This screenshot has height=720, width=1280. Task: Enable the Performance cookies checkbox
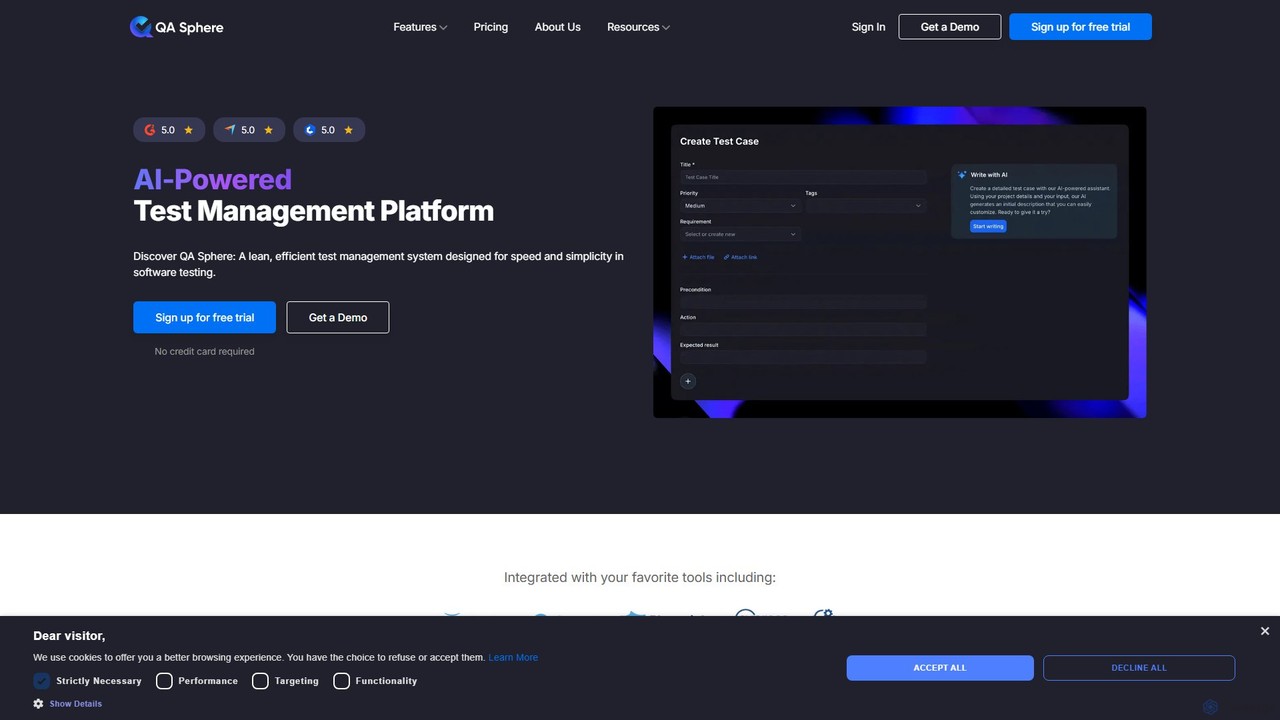(164, 681)
